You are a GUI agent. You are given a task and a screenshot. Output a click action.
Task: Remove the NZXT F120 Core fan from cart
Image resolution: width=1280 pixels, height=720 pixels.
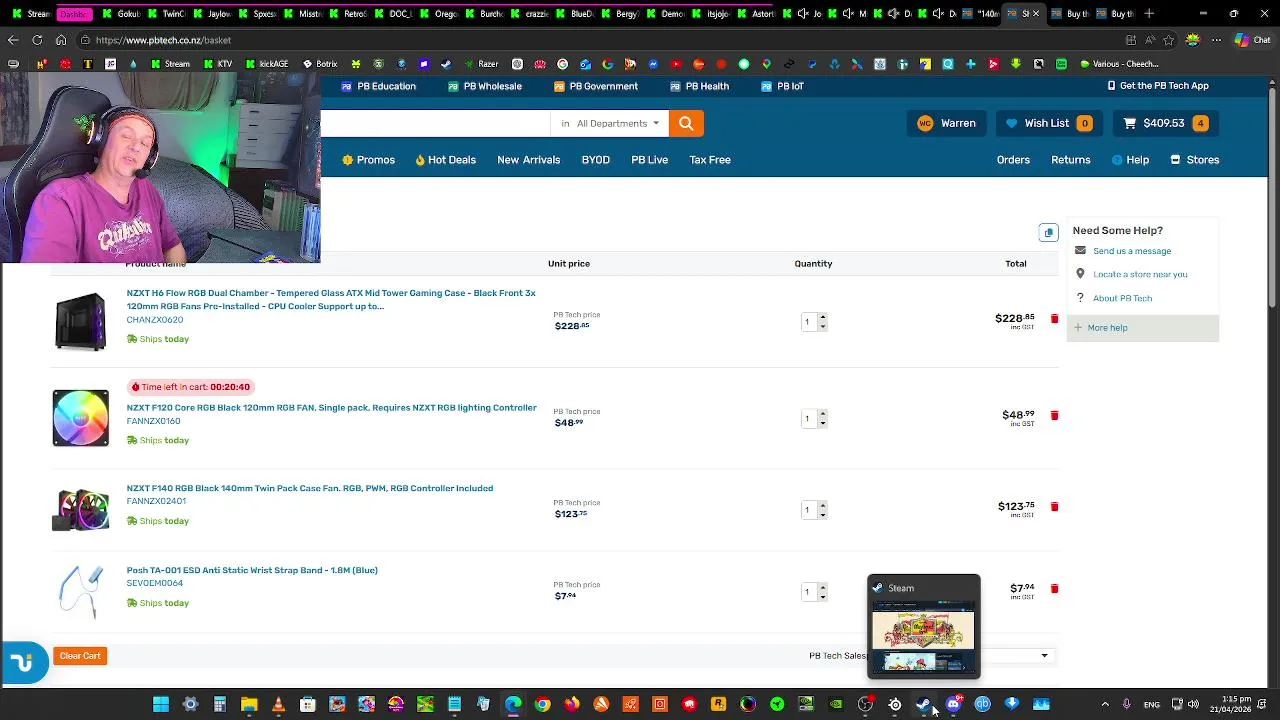1054,415
